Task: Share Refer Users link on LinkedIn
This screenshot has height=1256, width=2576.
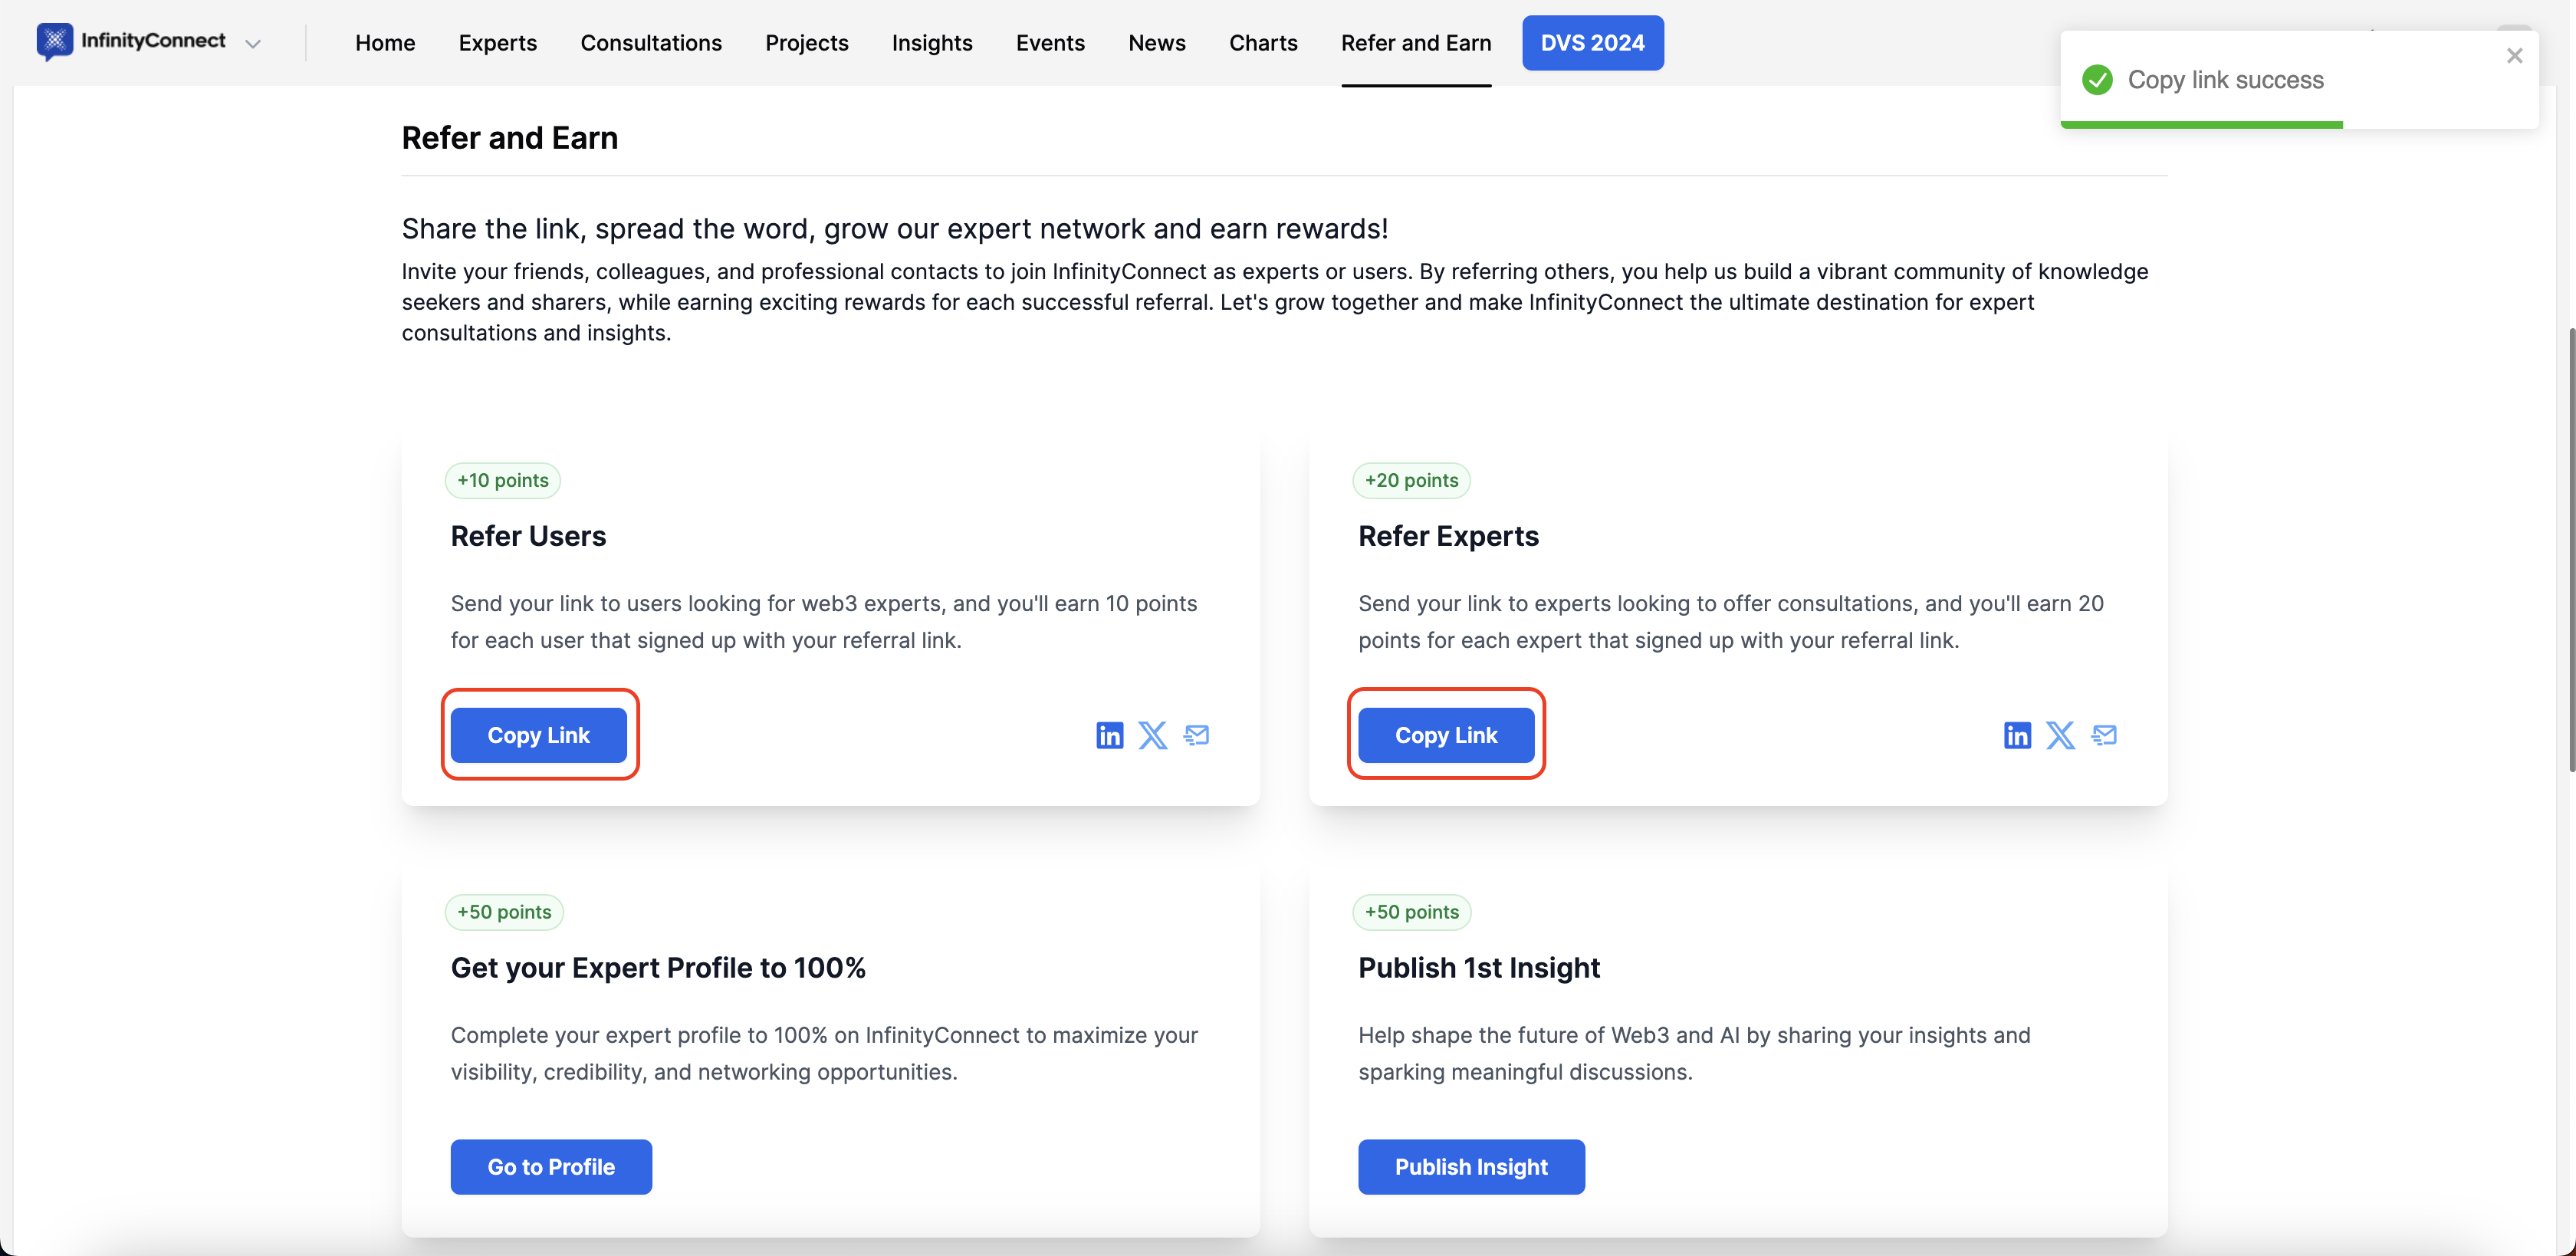Action: click(x=1109, y=735)
